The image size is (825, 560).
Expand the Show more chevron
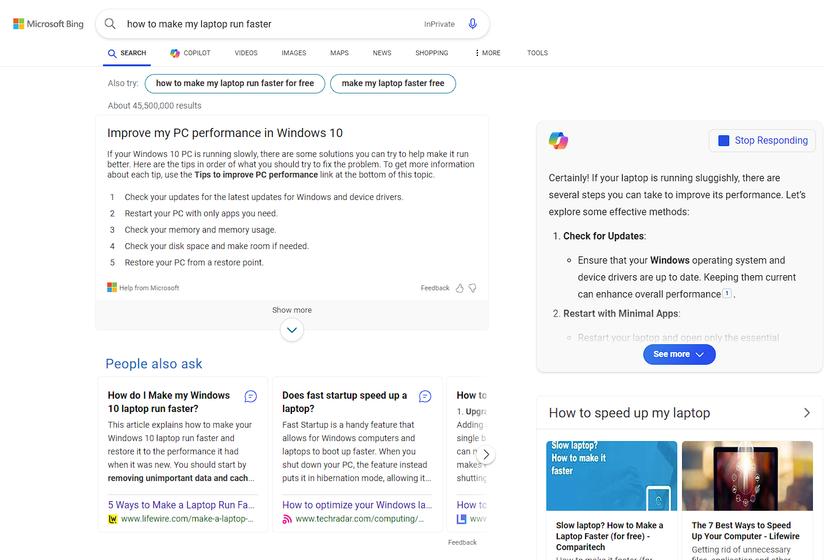point(292,329)
